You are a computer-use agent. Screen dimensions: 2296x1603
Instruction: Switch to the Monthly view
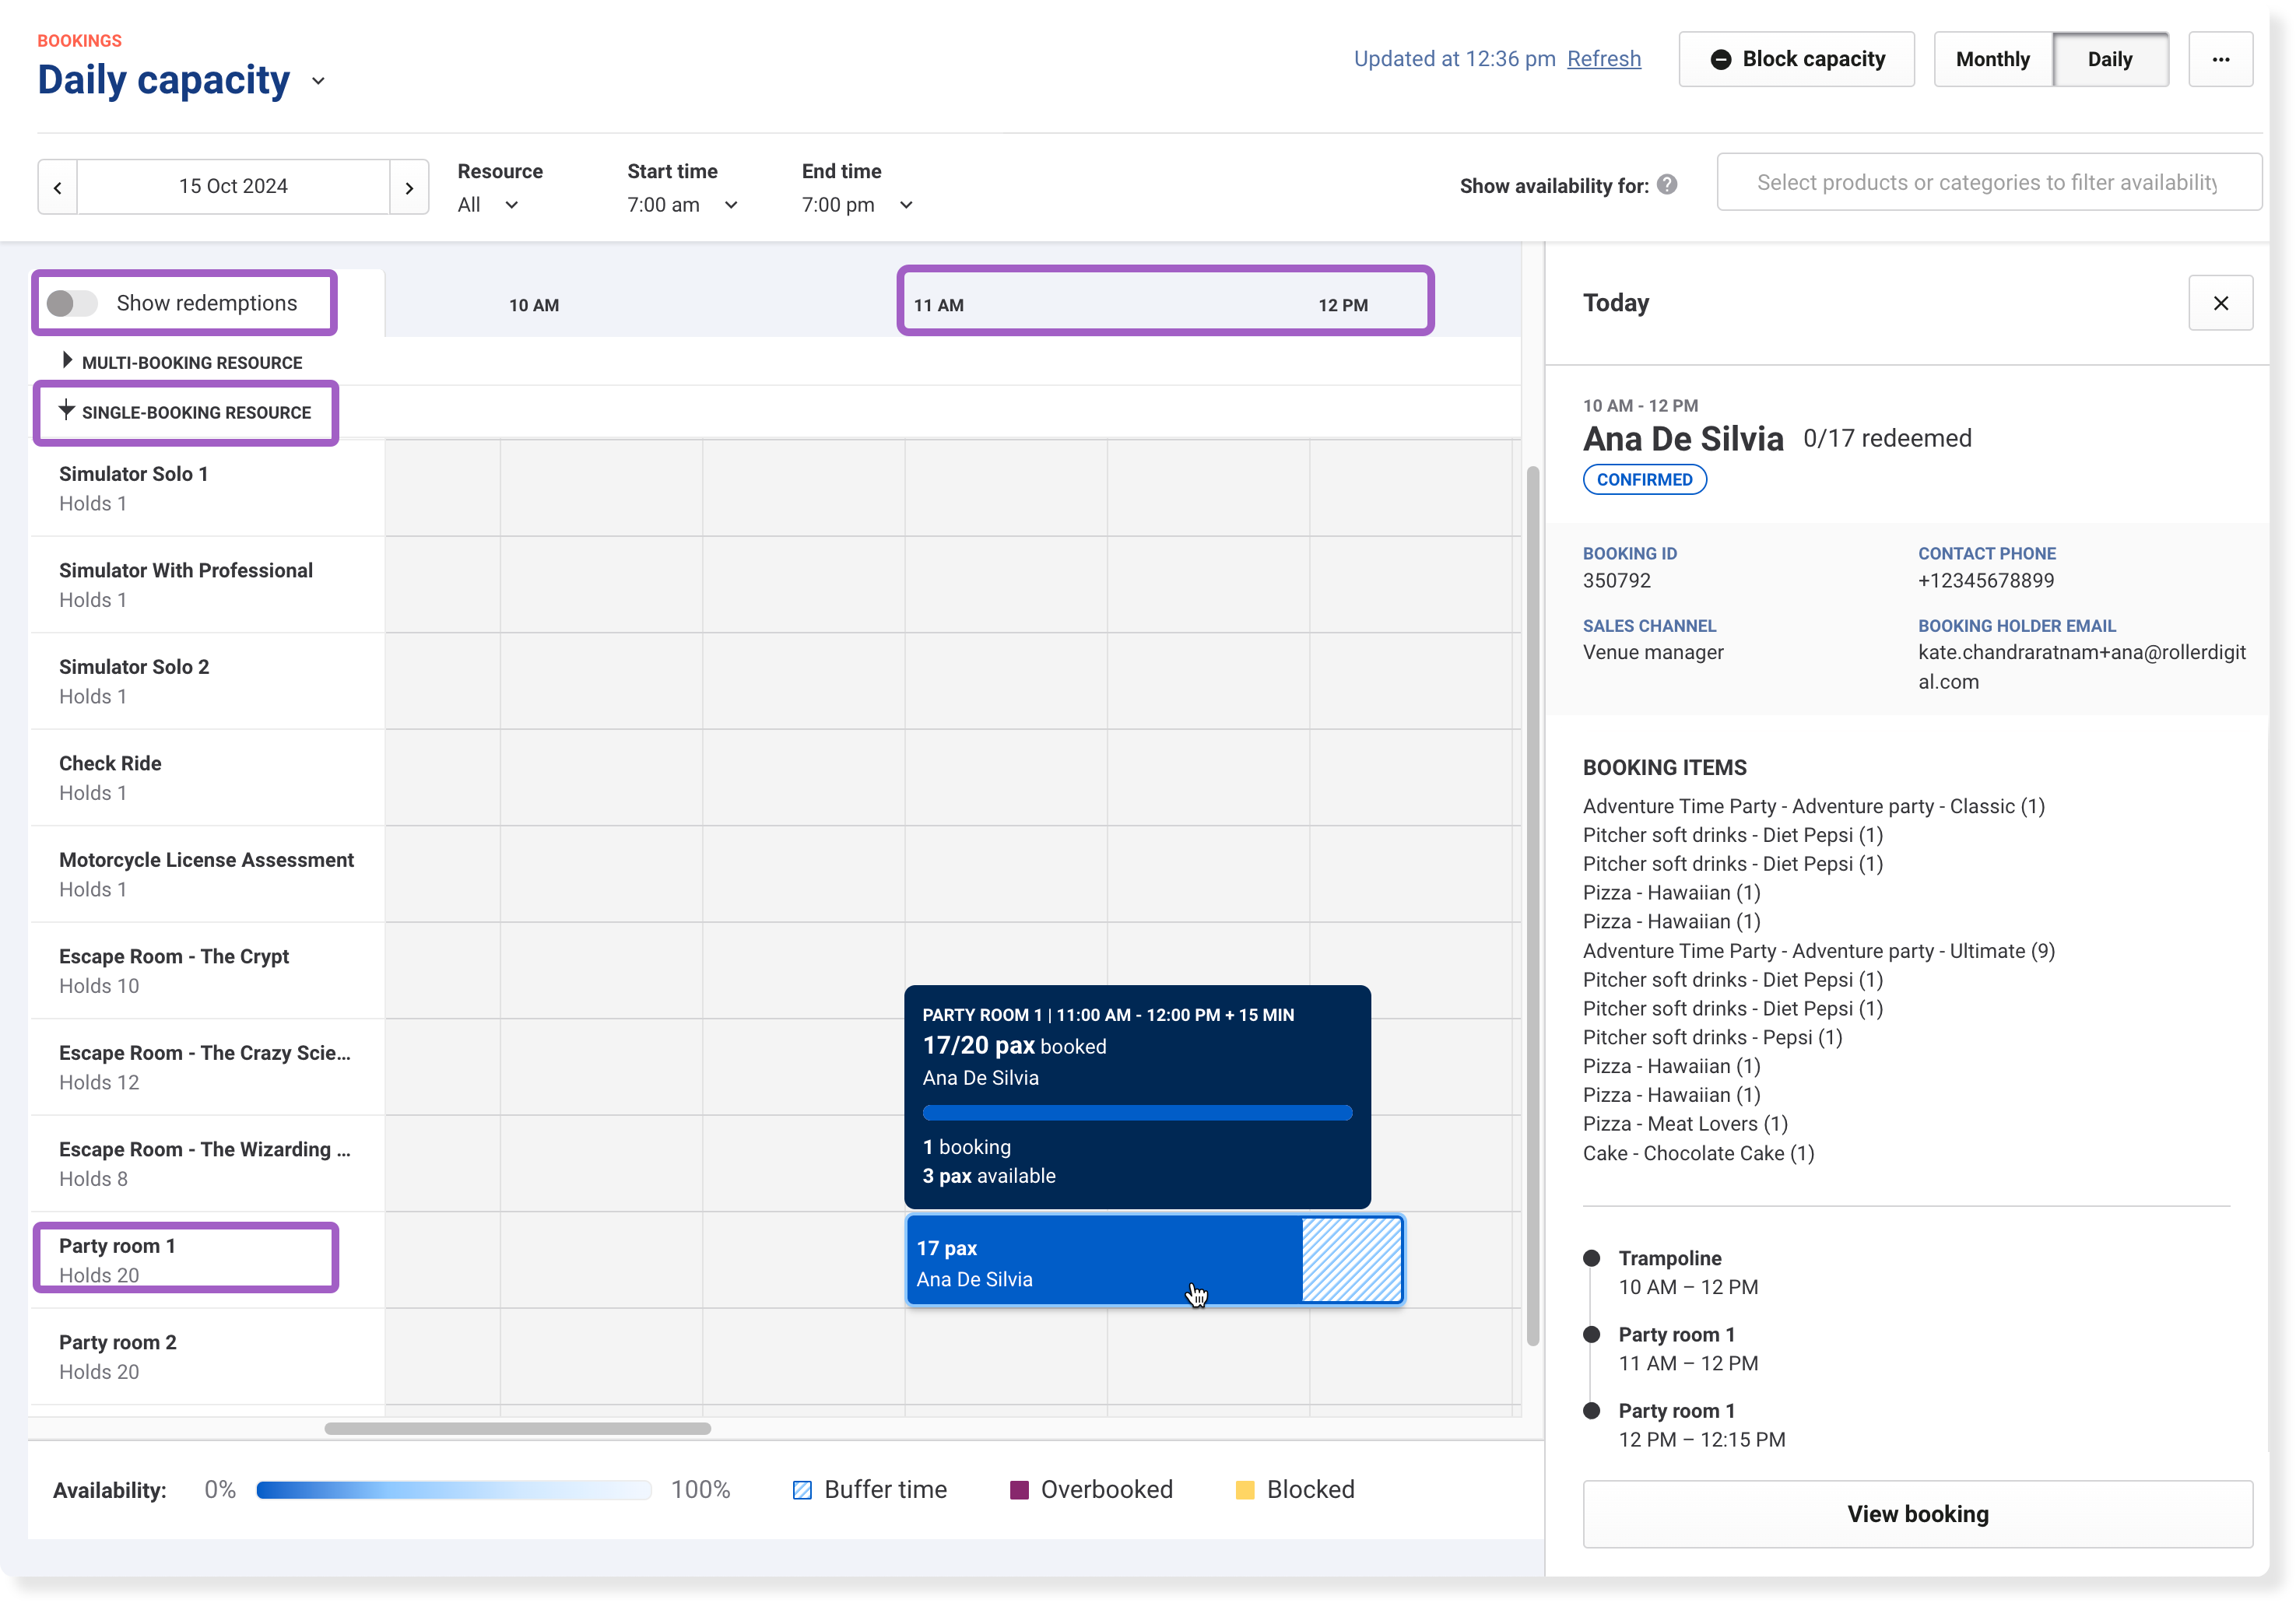coord(1992,59)
